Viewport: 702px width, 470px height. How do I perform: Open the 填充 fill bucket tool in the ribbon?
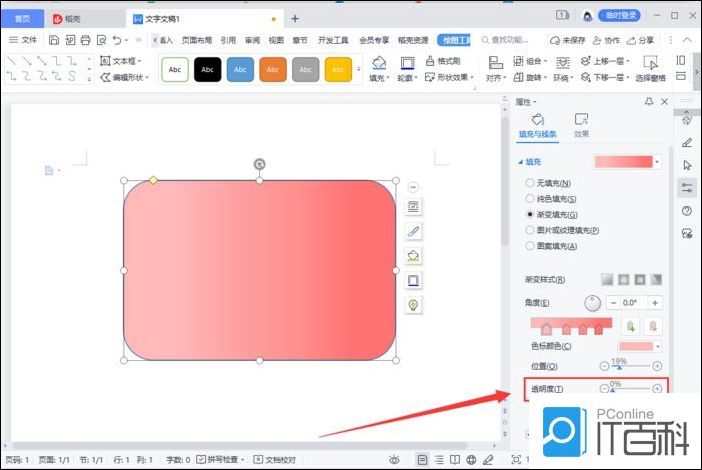(x=379, y=68)
